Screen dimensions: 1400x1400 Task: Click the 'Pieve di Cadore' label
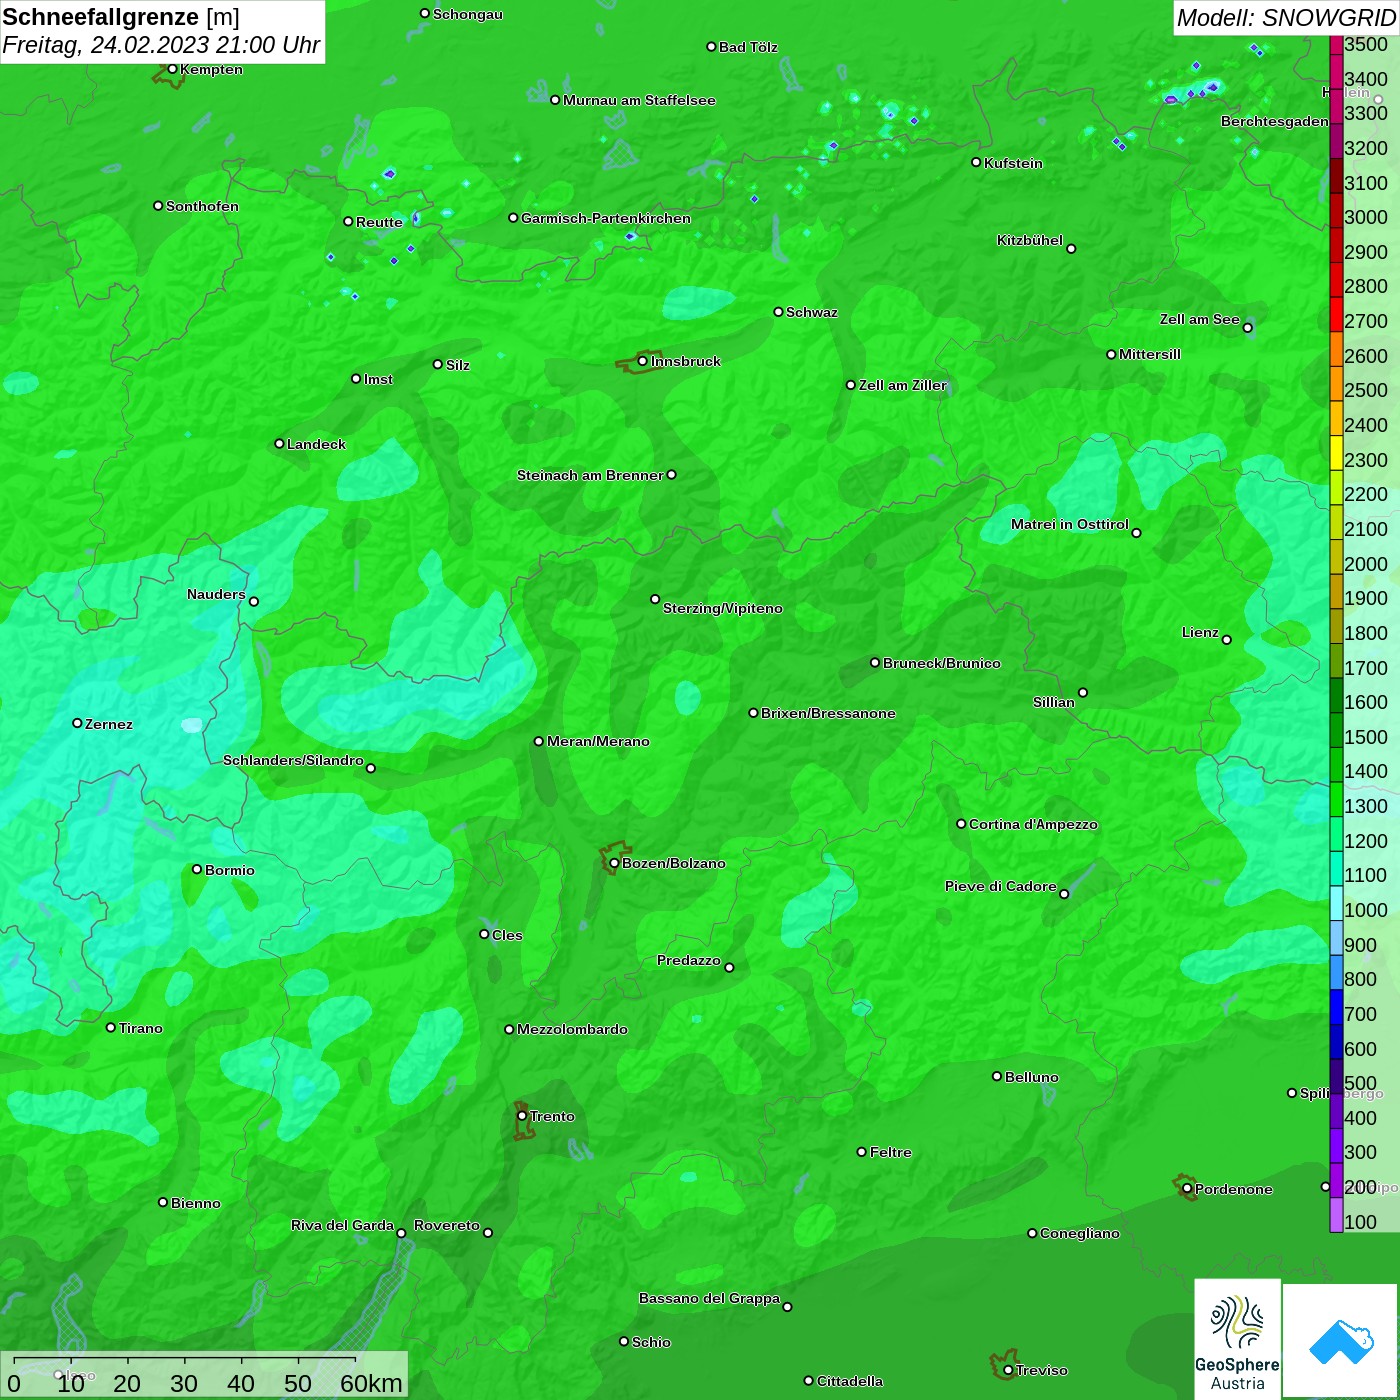[x=1001, y=886]
